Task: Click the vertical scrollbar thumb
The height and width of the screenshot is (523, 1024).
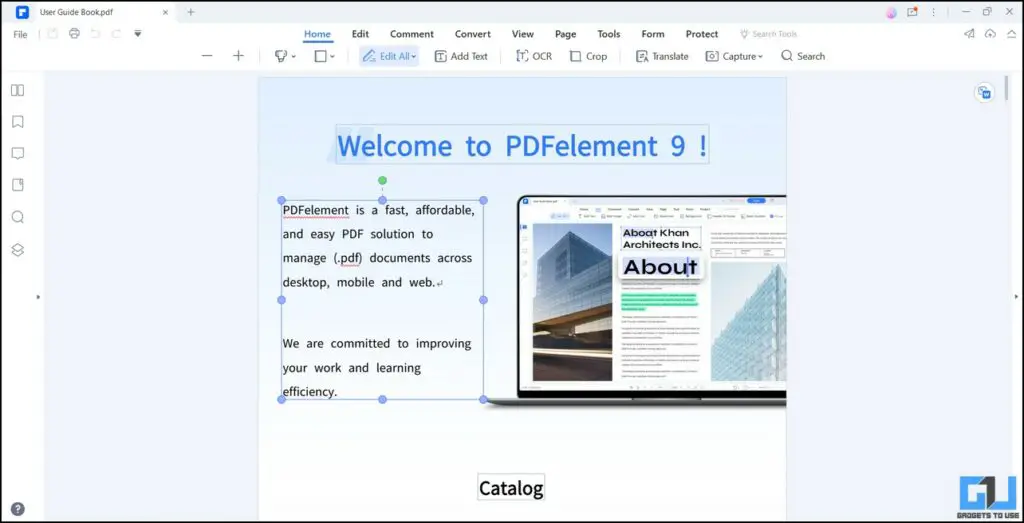Action: 1006,88
